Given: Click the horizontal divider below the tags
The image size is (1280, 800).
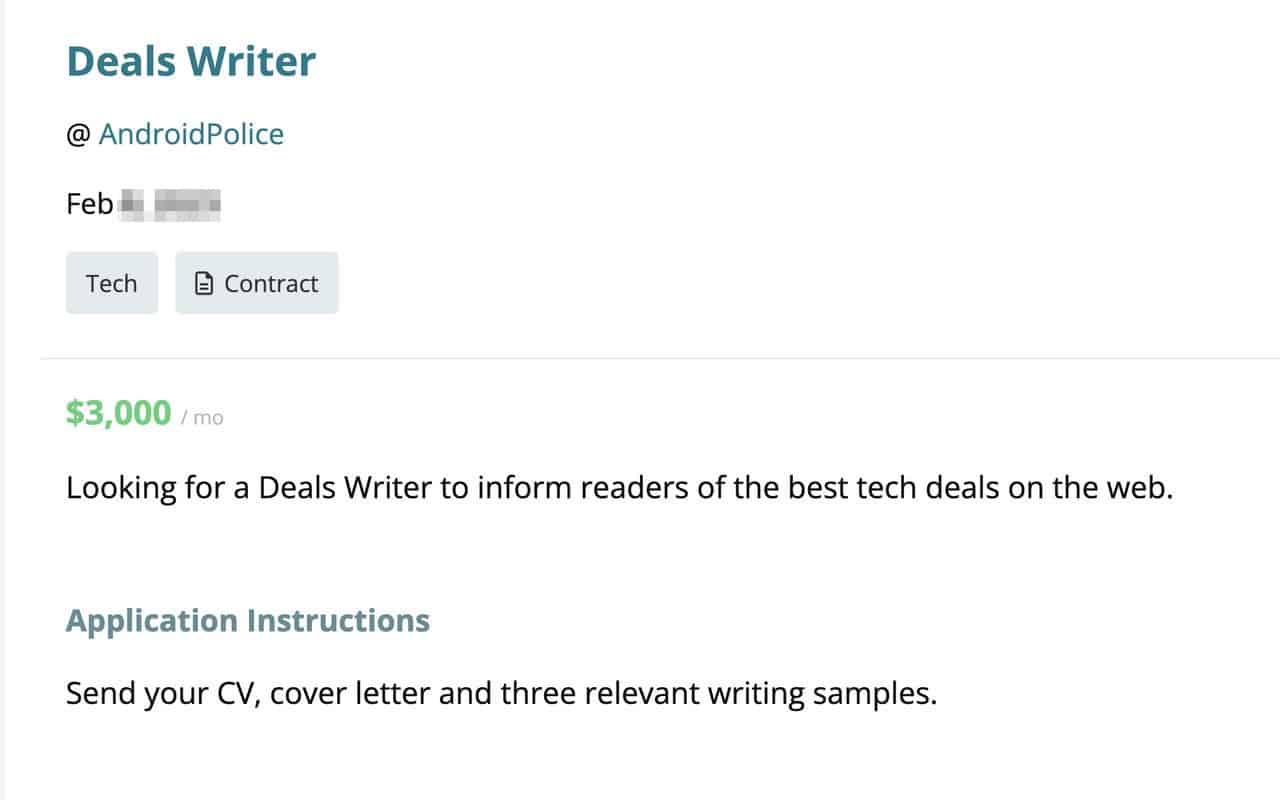Looking at the screenshot, I should tap(660, 357).
